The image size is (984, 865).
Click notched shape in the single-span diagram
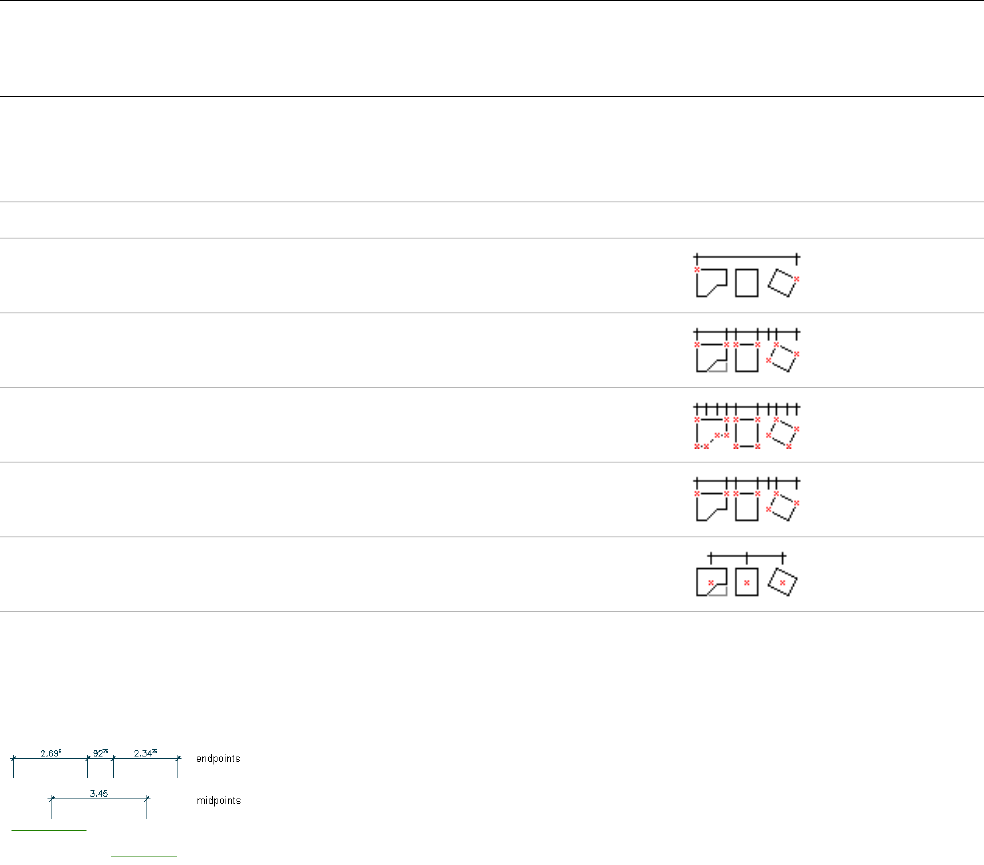coord(710,283)
